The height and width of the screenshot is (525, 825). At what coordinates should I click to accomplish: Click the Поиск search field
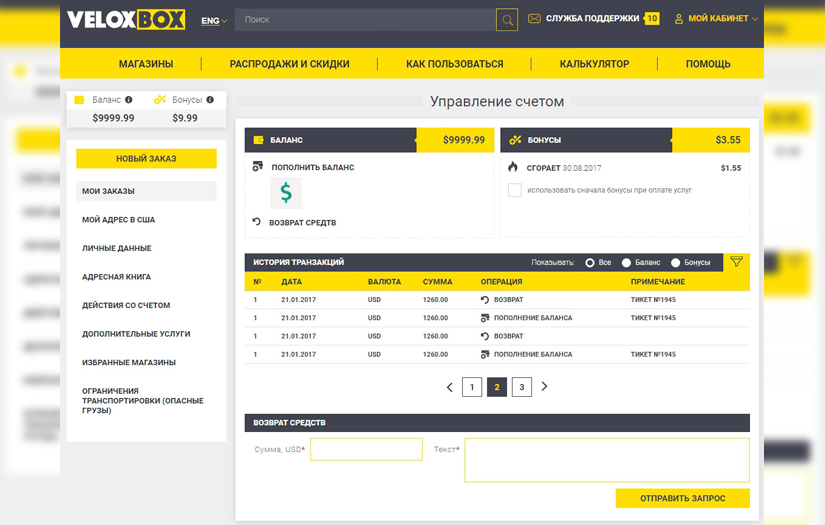(x=365, y=19)
